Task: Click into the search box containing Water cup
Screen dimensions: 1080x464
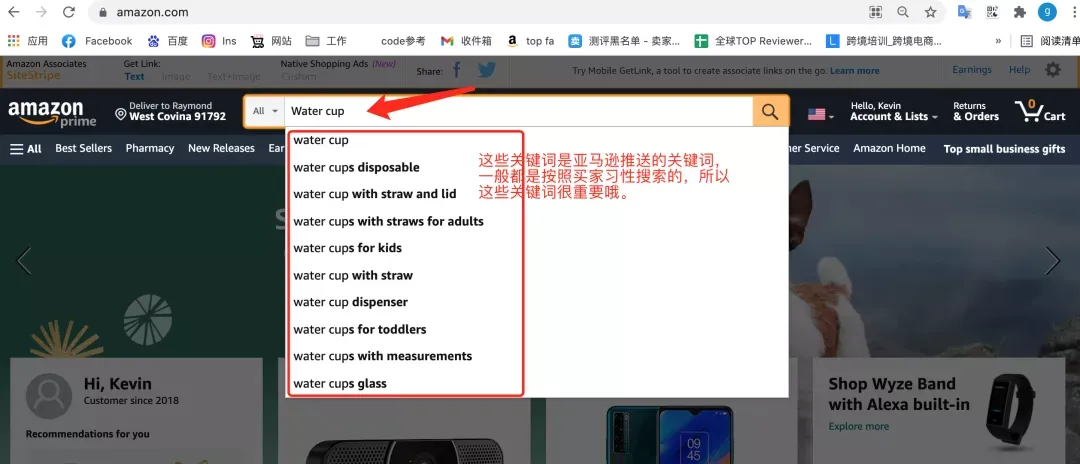Action: 518,111
